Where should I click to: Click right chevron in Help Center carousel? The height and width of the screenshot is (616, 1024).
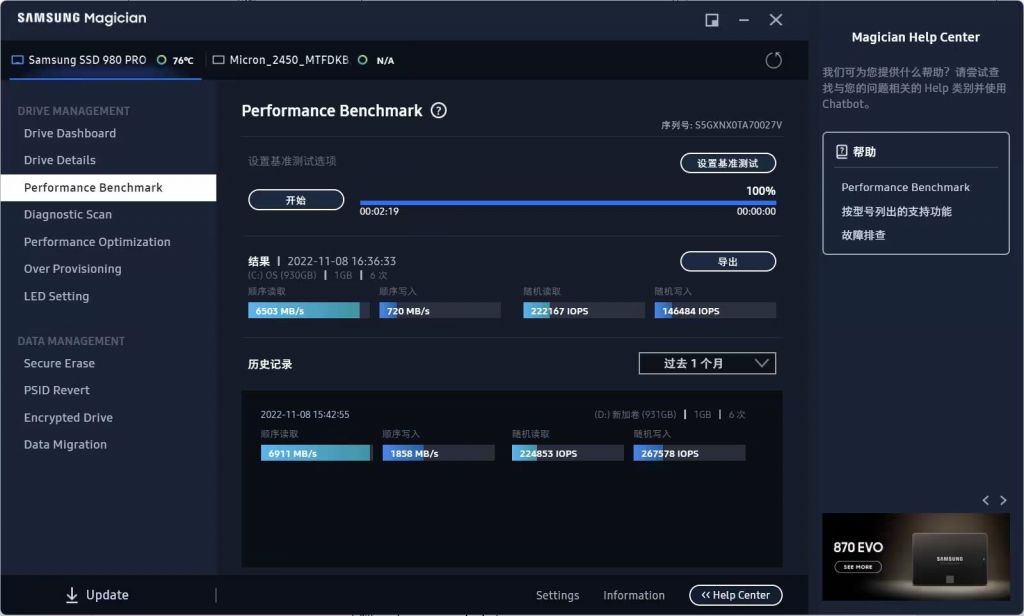point(1003,500)
